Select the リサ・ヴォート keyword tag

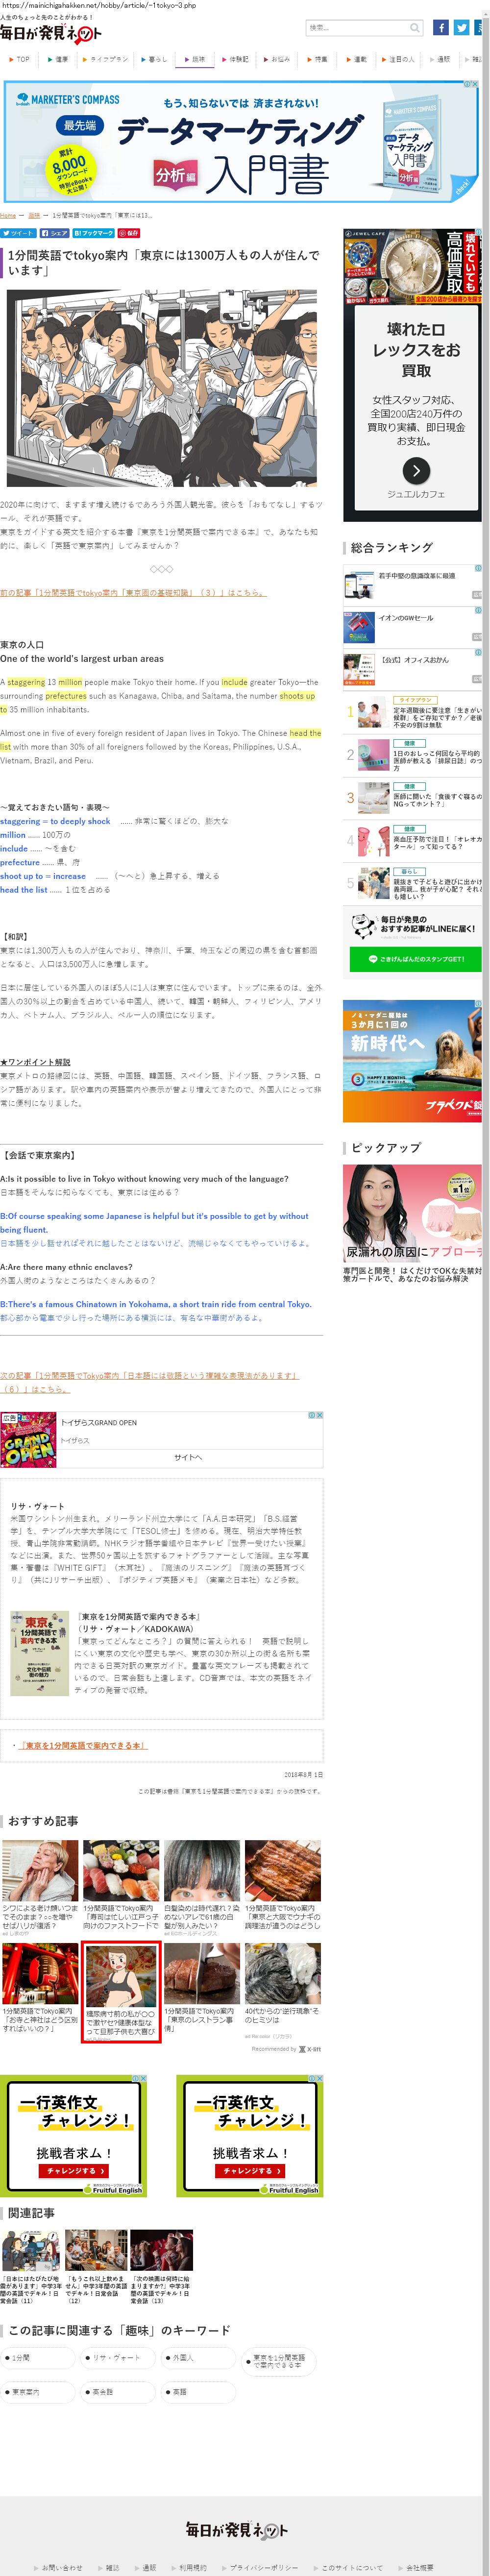[119, 2357]
